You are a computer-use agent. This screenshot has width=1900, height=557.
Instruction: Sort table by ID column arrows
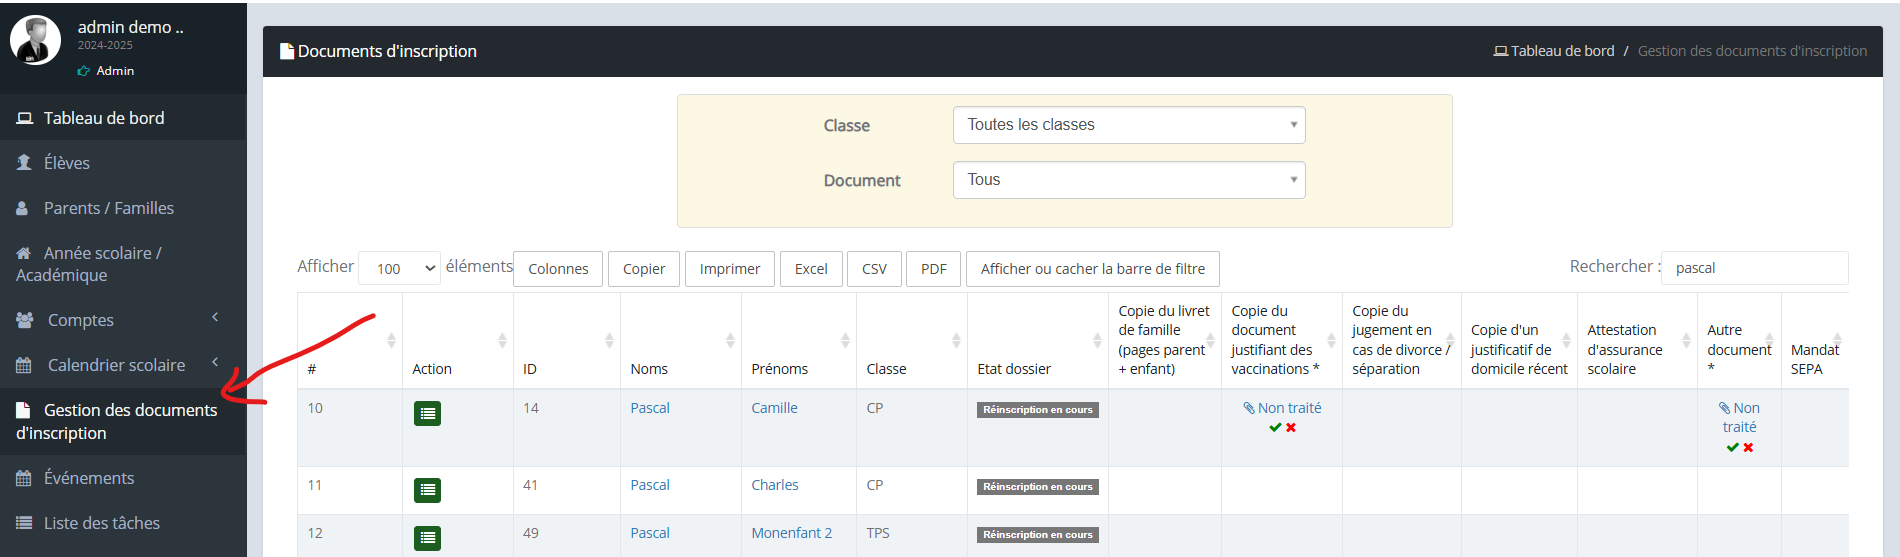pyautogui.click(x=608, y=341)
